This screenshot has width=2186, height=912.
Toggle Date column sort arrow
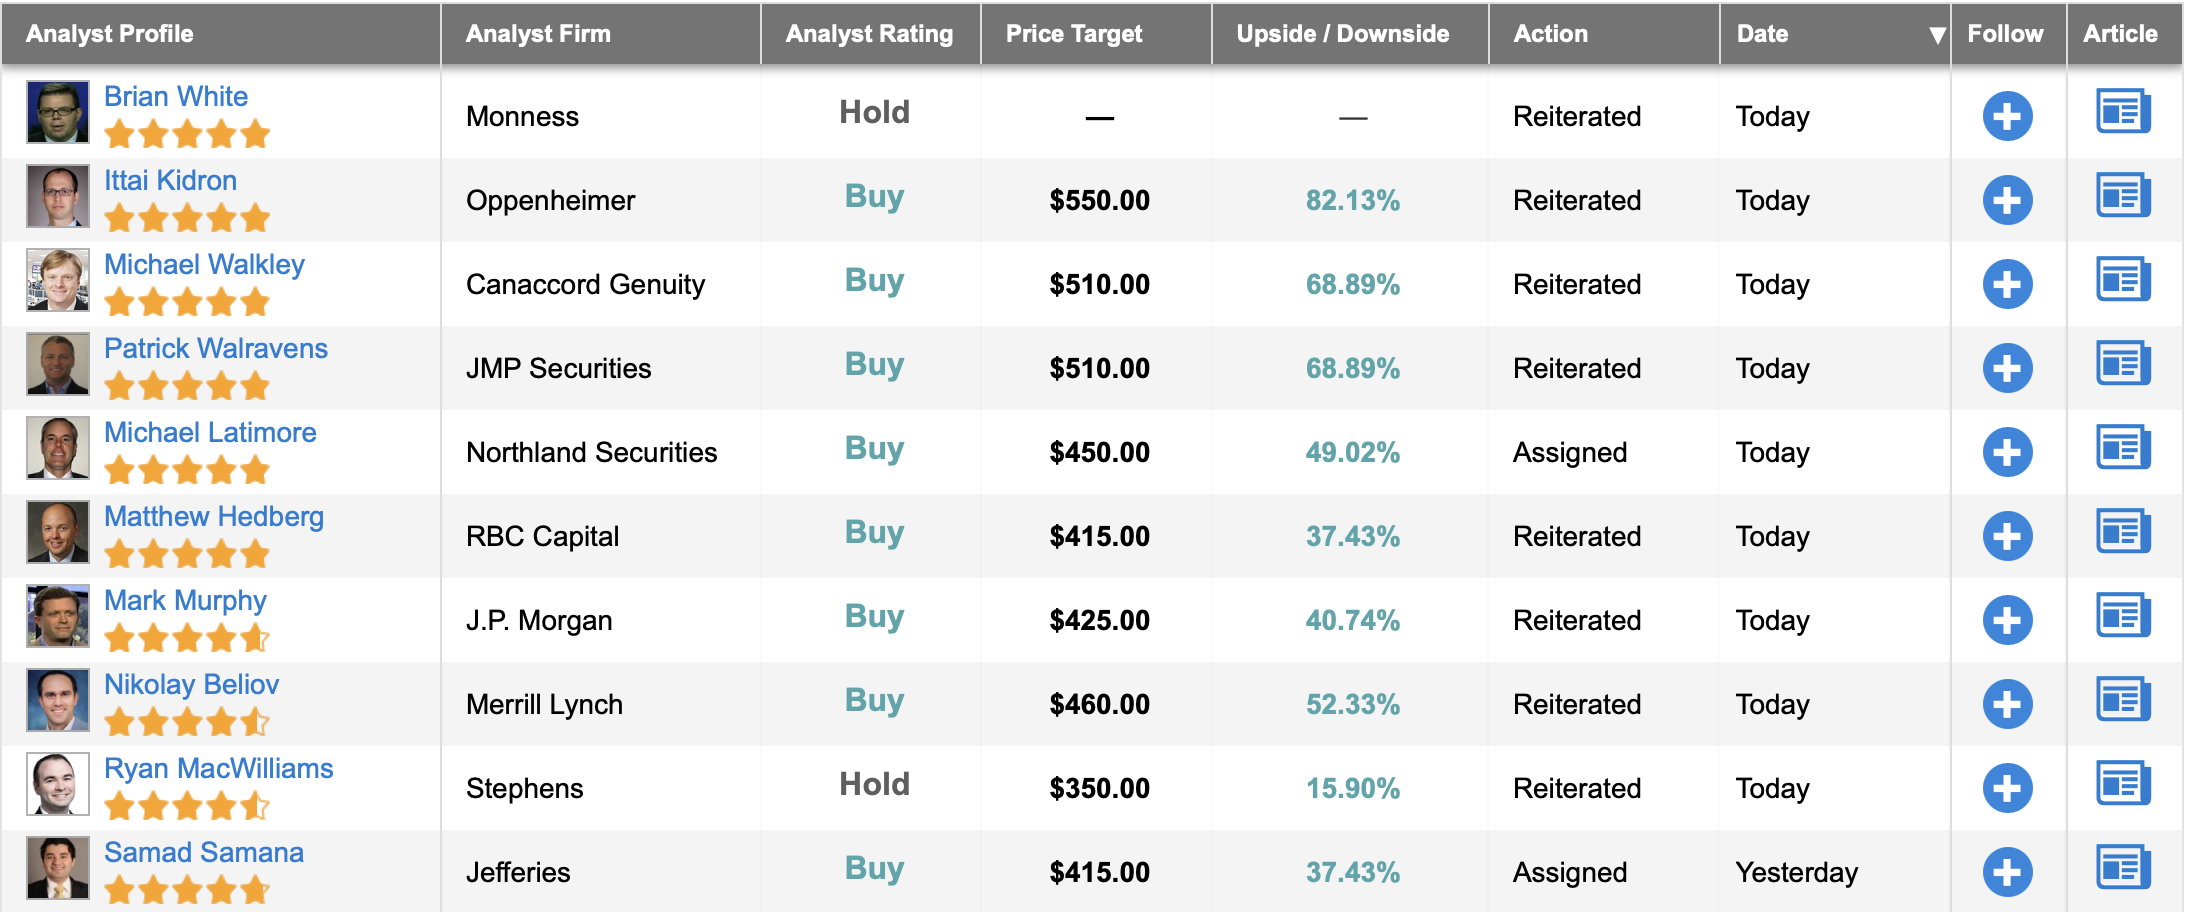1937,35
